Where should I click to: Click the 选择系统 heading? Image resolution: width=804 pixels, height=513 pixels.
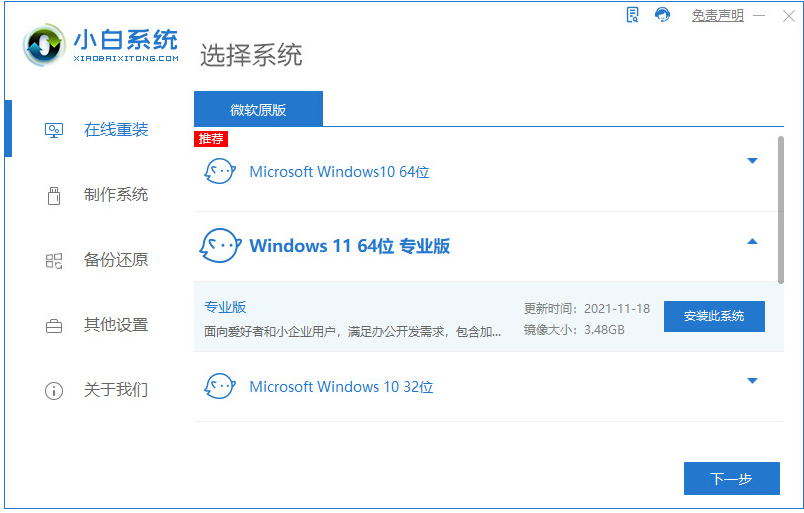tap(251, 55)
